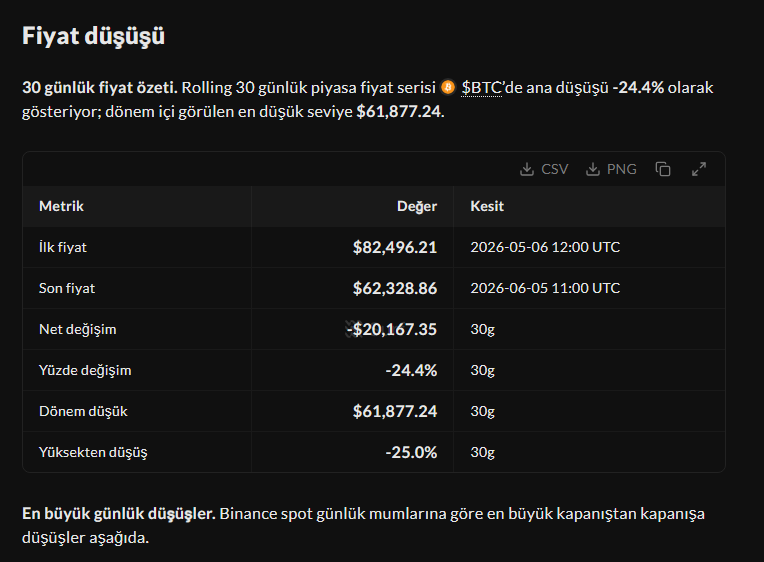
Task: Click the Net değişim row label
Action: (x=77, y=329)
